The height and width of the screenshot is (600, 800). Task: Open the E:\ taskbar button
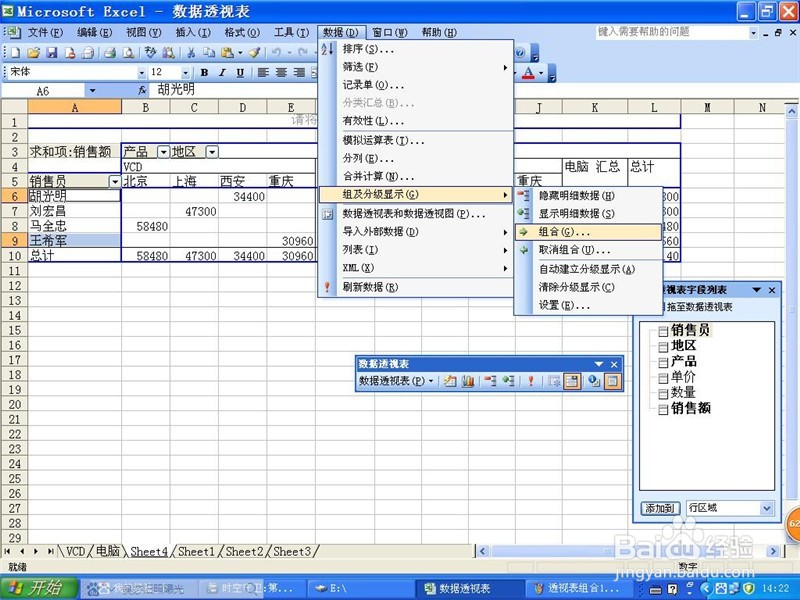point(360,589)
